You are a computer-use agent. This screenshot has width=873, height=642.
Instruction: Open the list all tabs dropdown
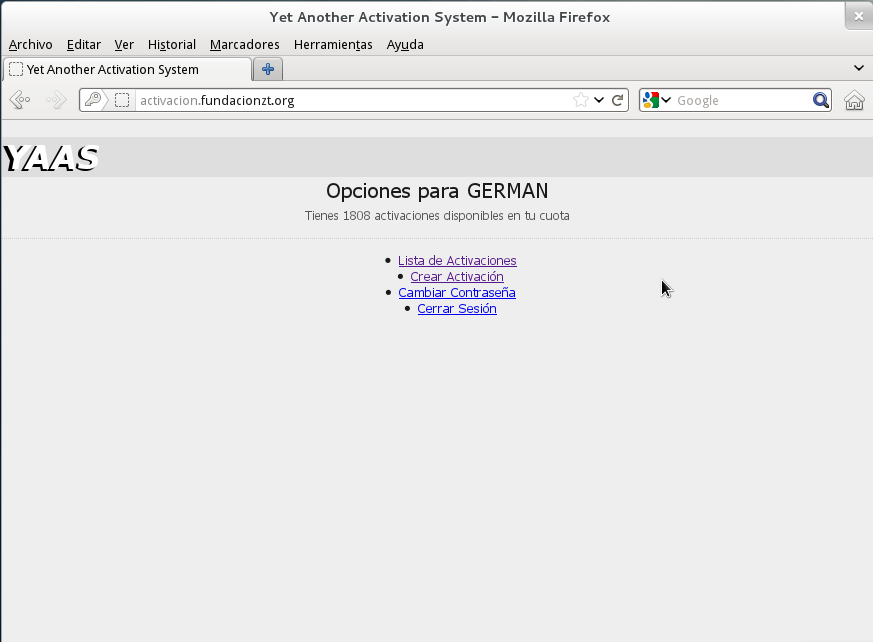click(x=858, y=68)
